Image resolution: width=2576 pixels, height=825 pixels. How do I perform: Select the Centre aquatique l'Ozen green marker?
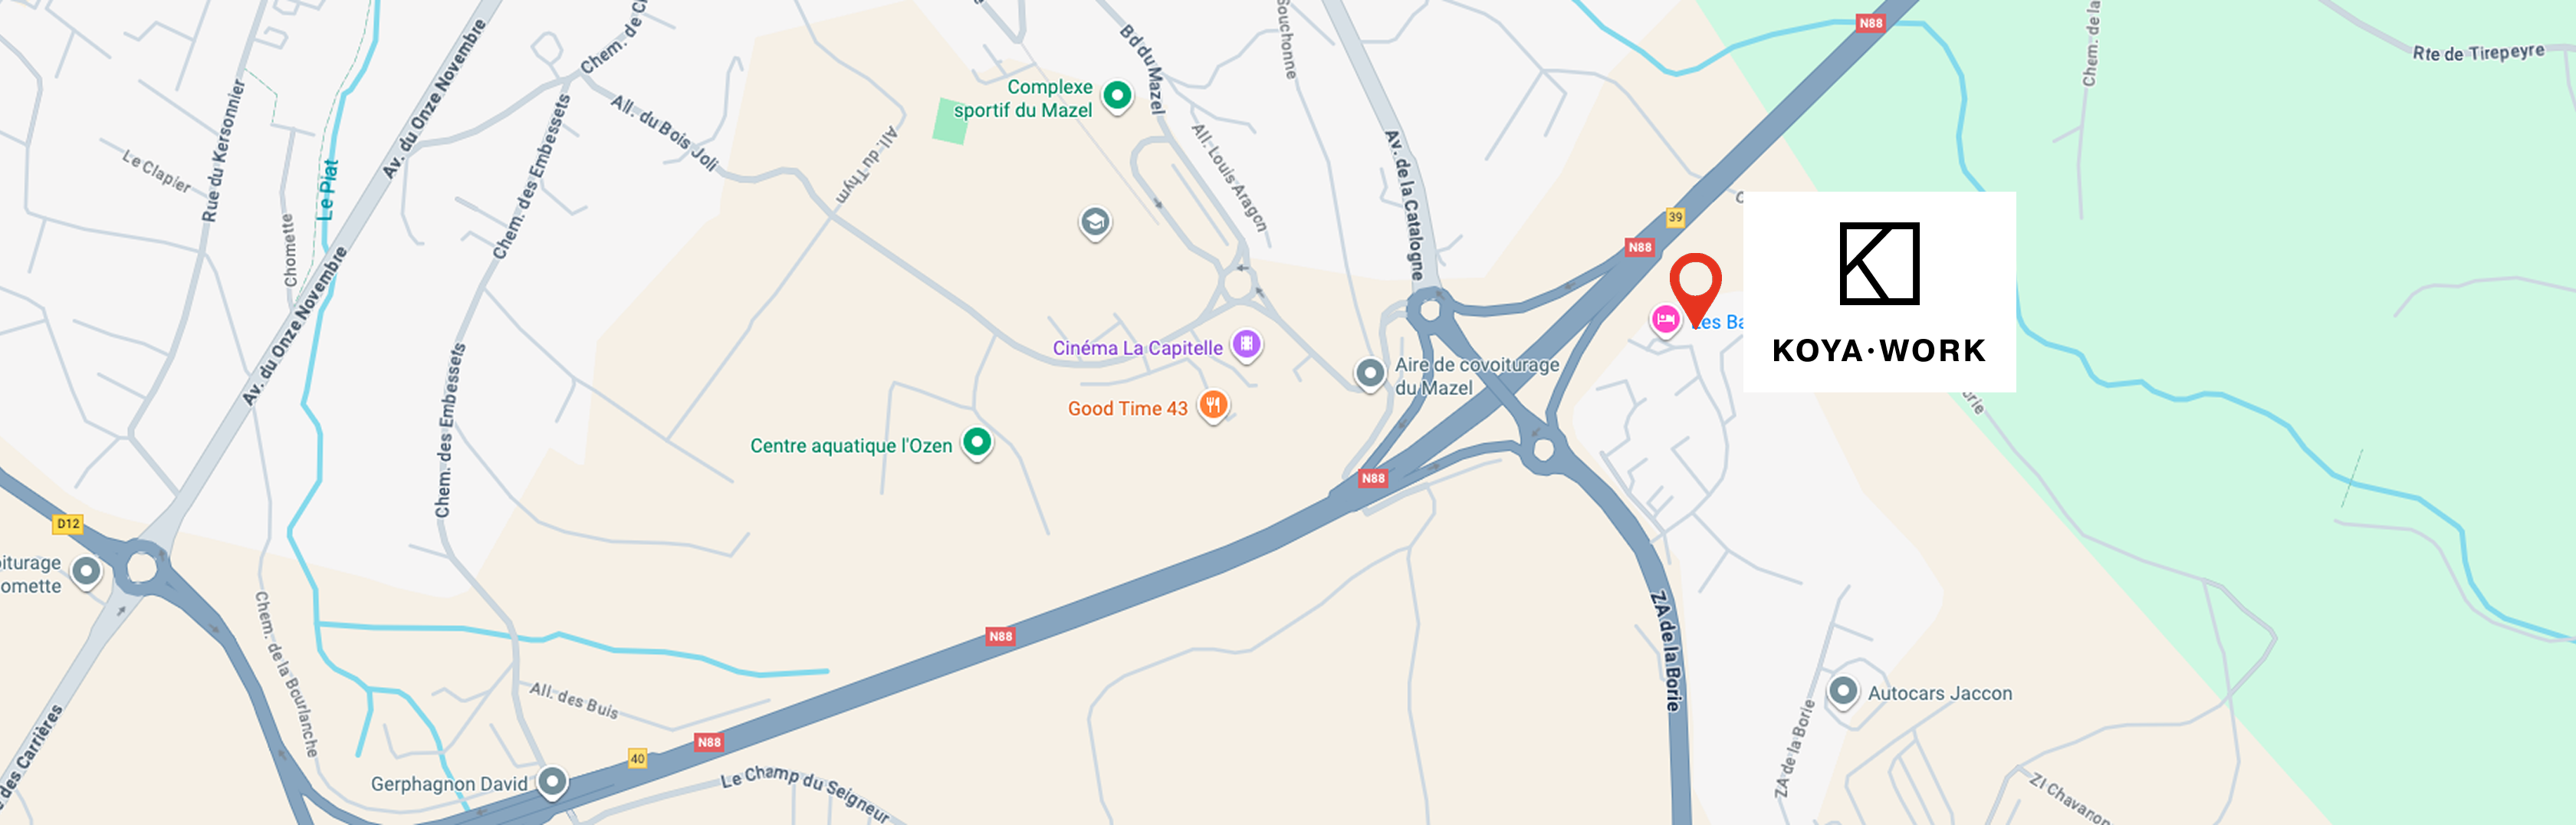click(977, 442)
